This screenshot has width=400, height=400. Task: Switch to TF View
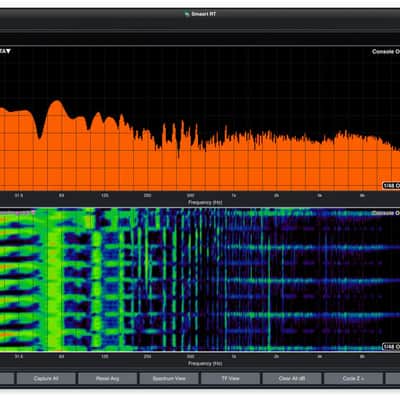[230, 378]
